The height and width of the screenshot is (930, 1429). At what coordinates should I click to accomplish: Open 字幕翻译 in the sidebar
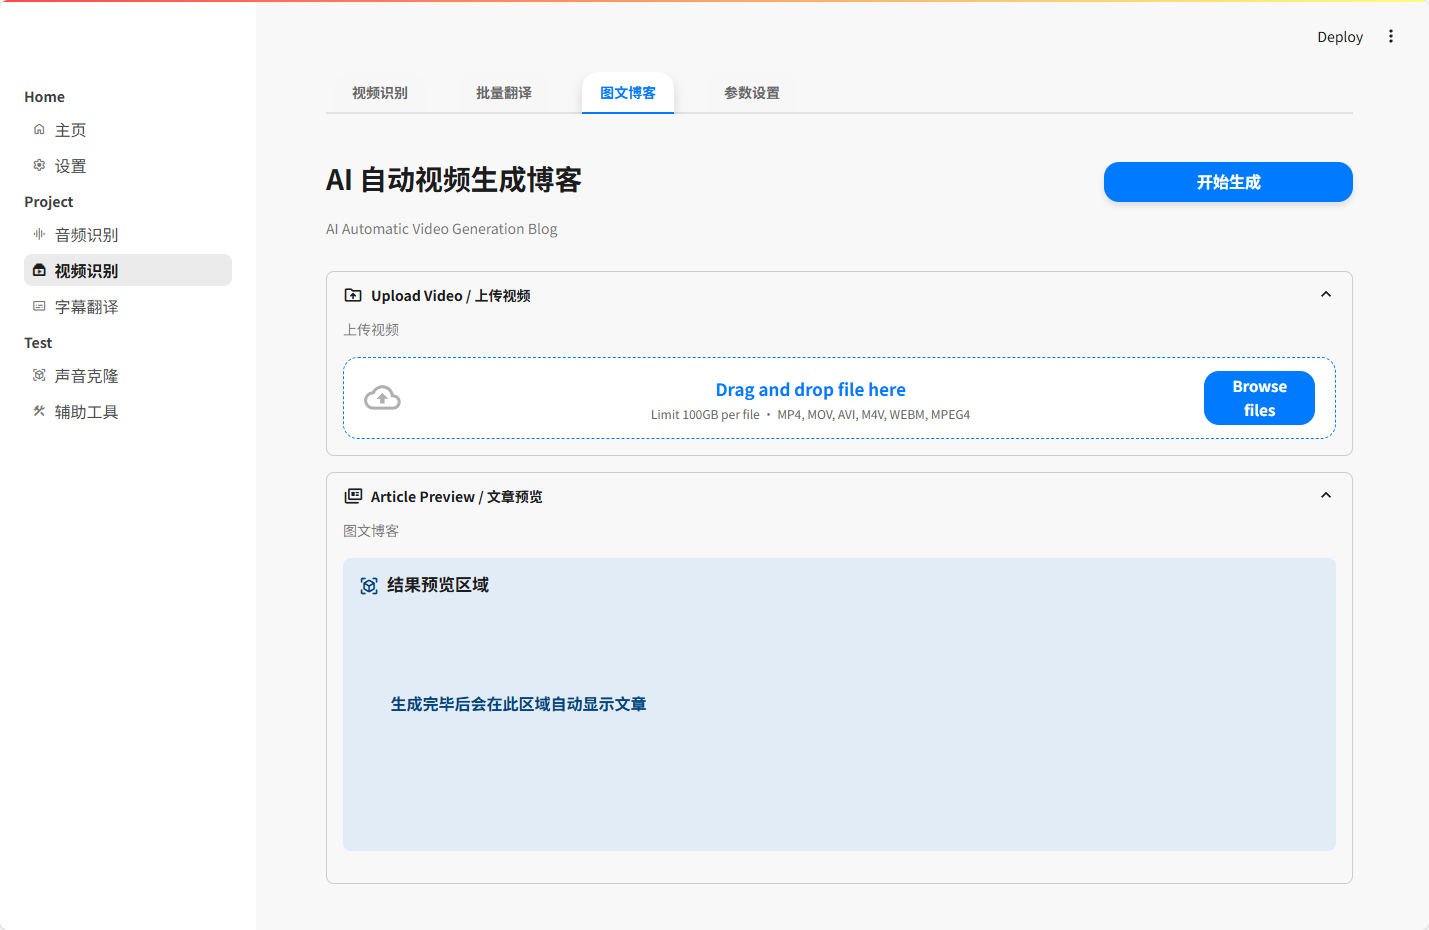[x=87, y=307]
